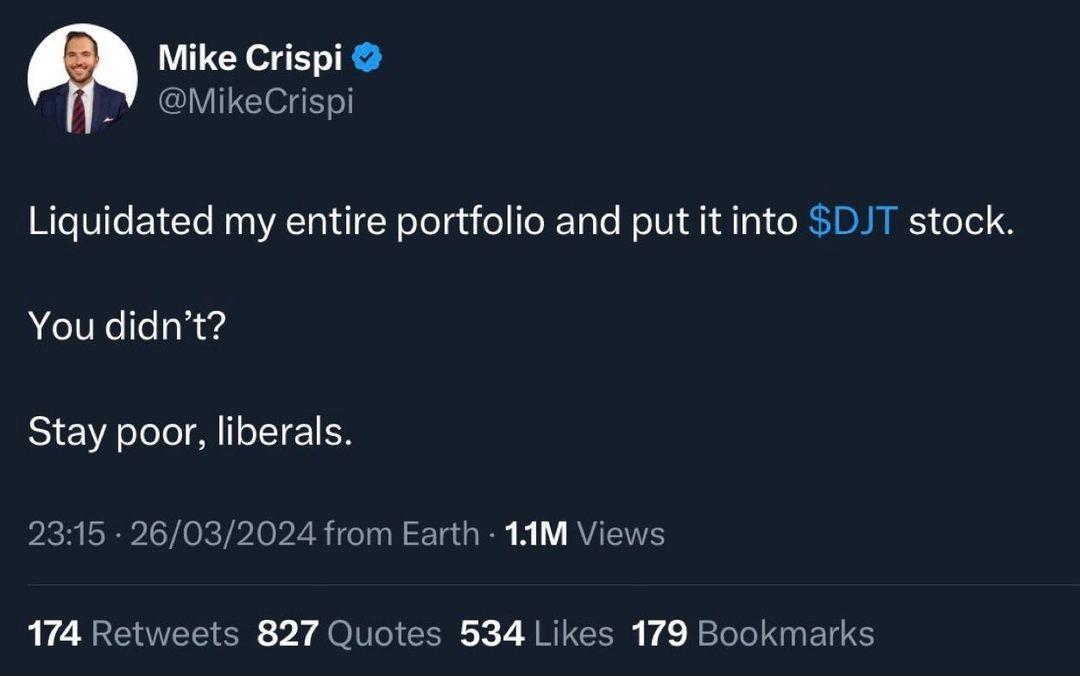Click the 'Retweets' label beside 174

pos(162,633)
